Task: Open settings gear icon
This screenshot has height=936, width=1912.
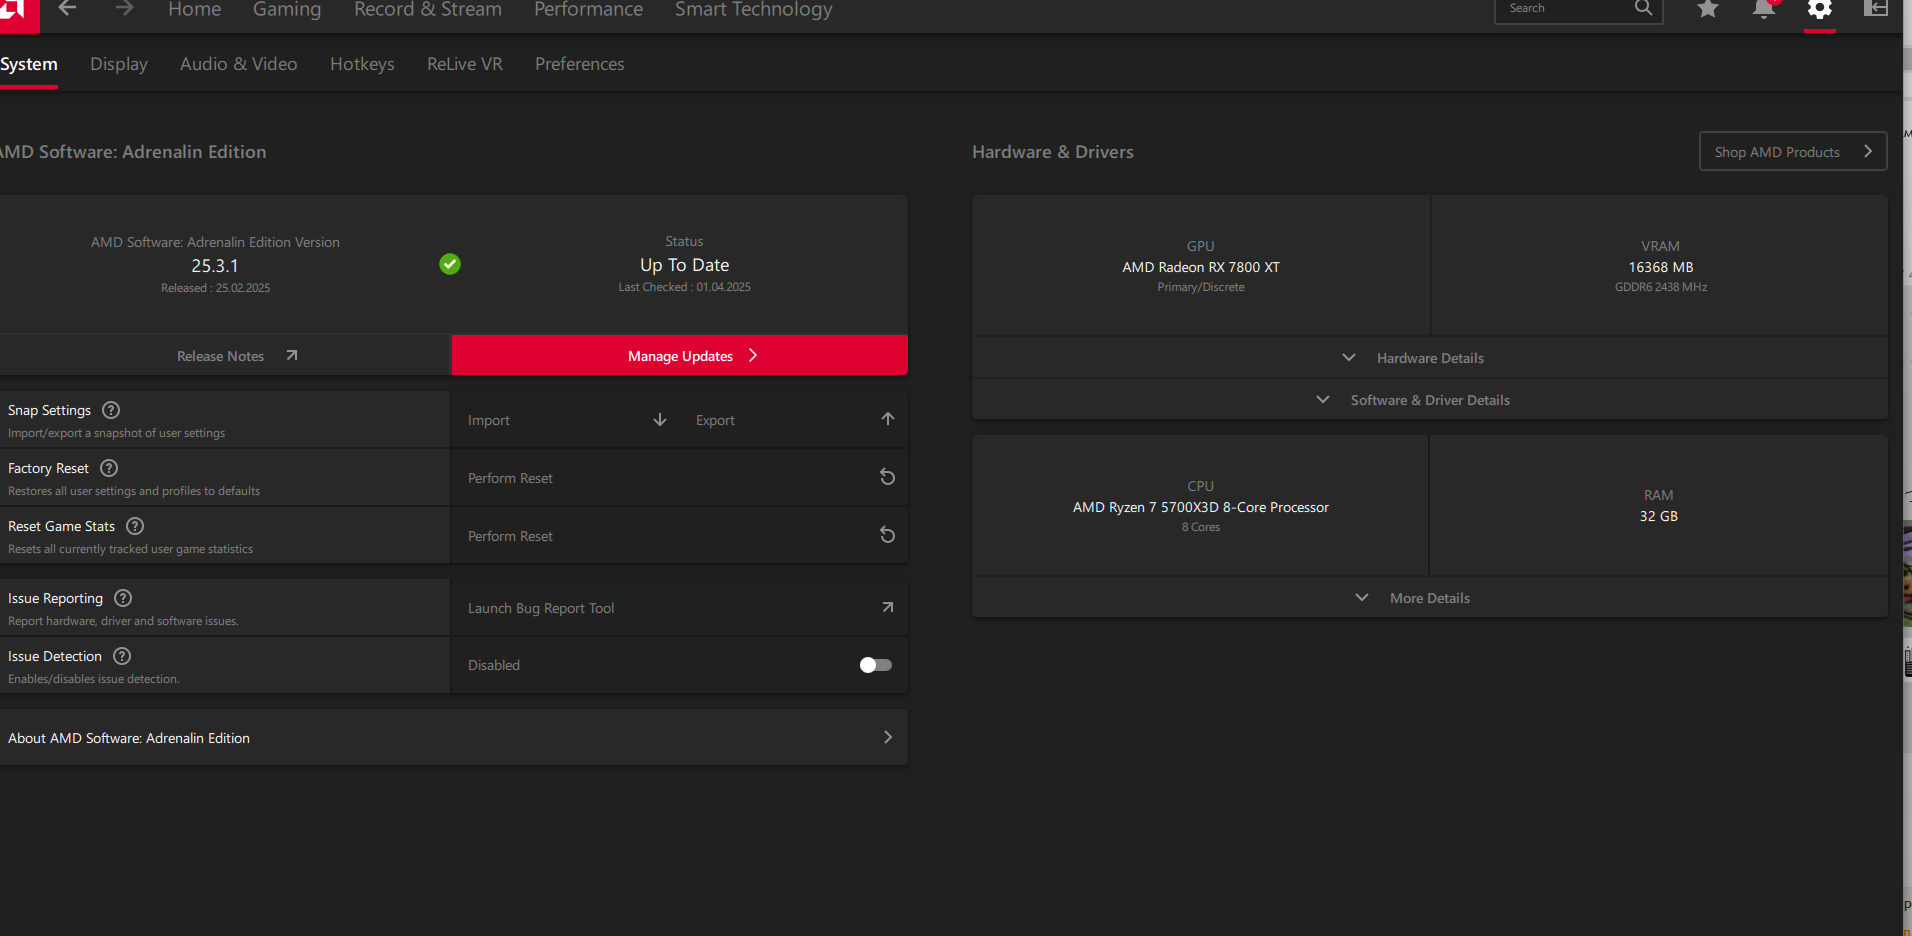Action: pos(1820,10)
